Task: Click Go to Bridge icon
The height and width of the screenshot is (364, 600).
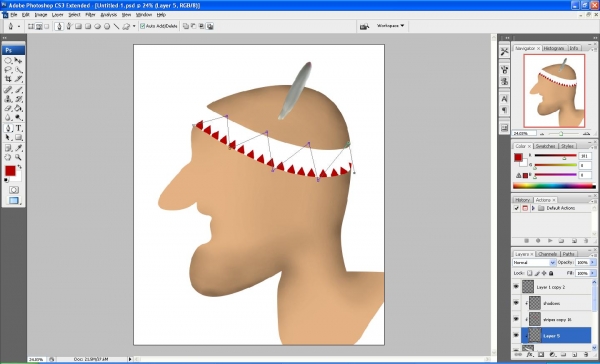Action: 364,26
